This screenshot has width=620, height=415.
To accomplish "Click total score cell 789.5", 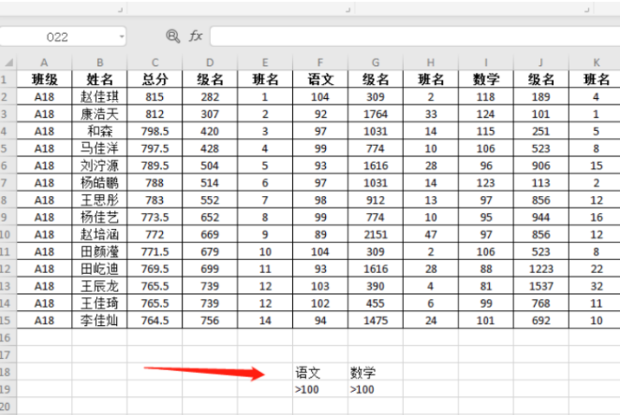I will click(x=155, y=166).
